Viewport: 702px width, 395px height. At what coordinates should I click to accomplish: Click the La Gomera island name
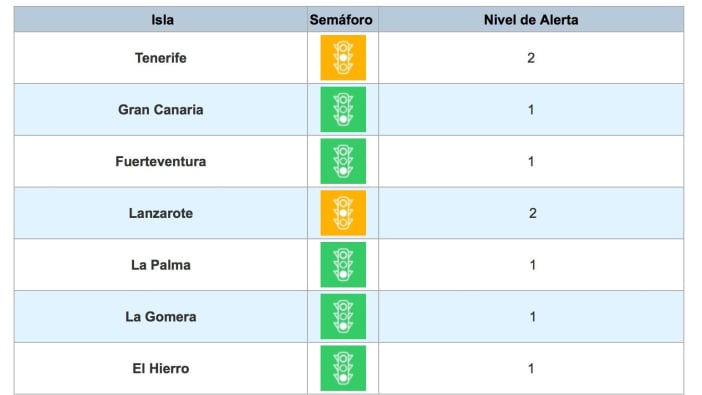161,317
